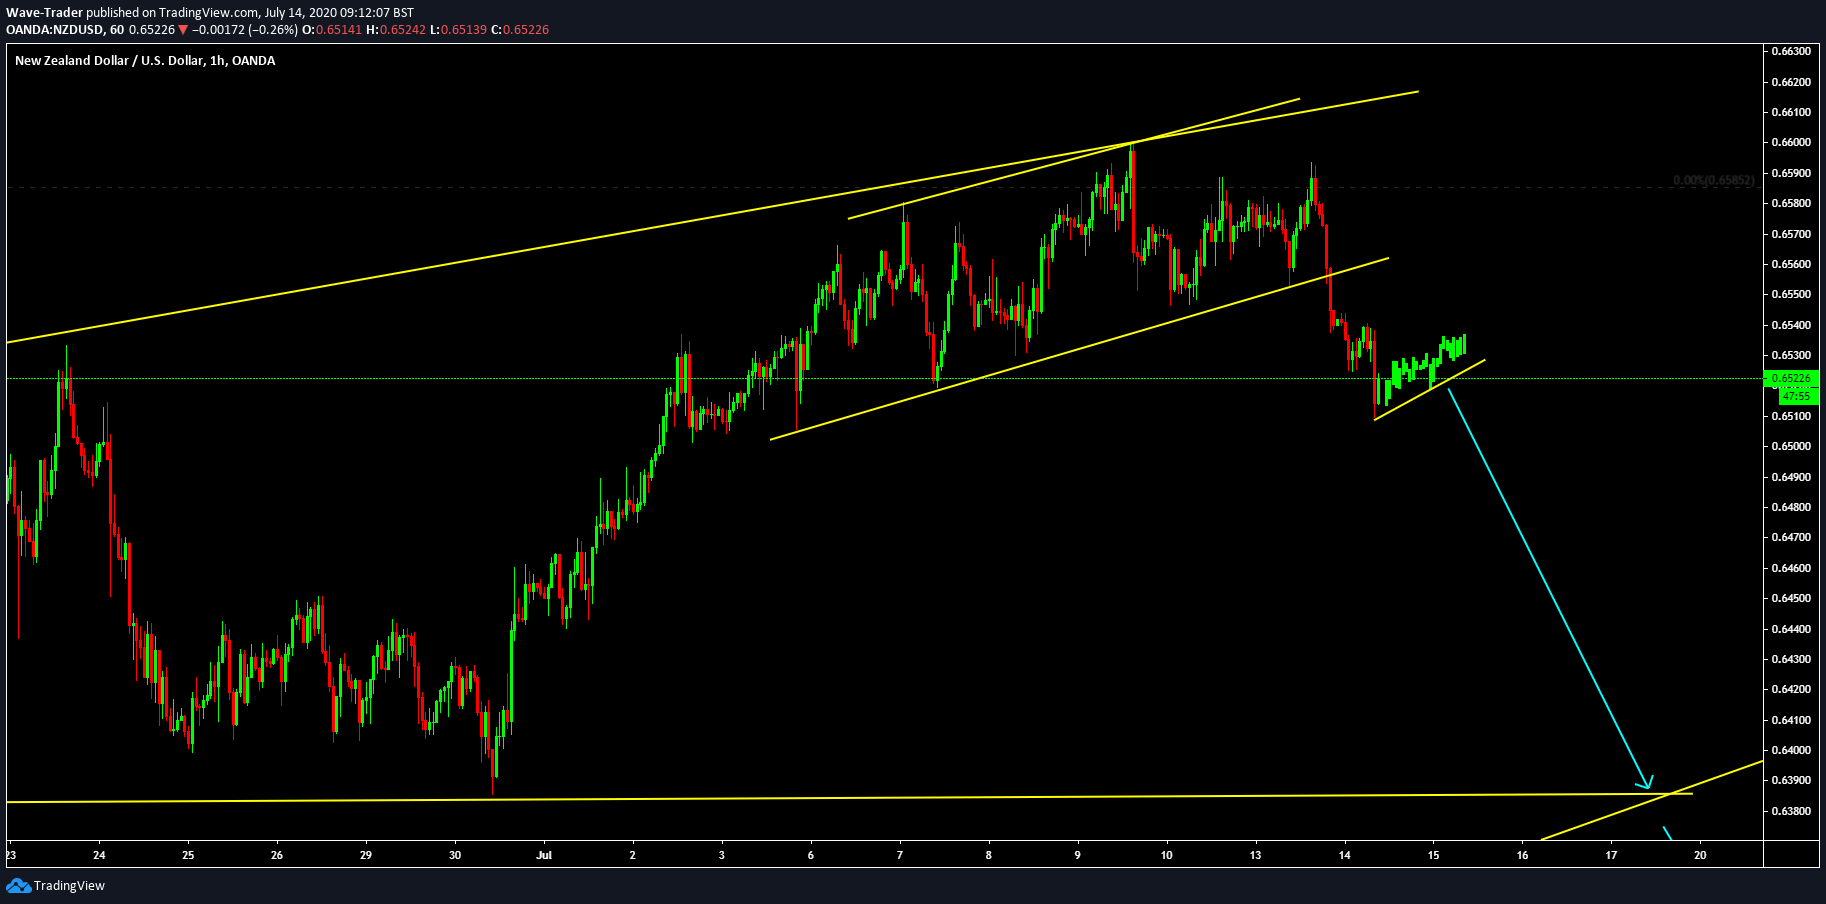The height and width of the screenshot is (904, 1826).
Task: Click date label 7 on time axis
Action: pos(900,855)
